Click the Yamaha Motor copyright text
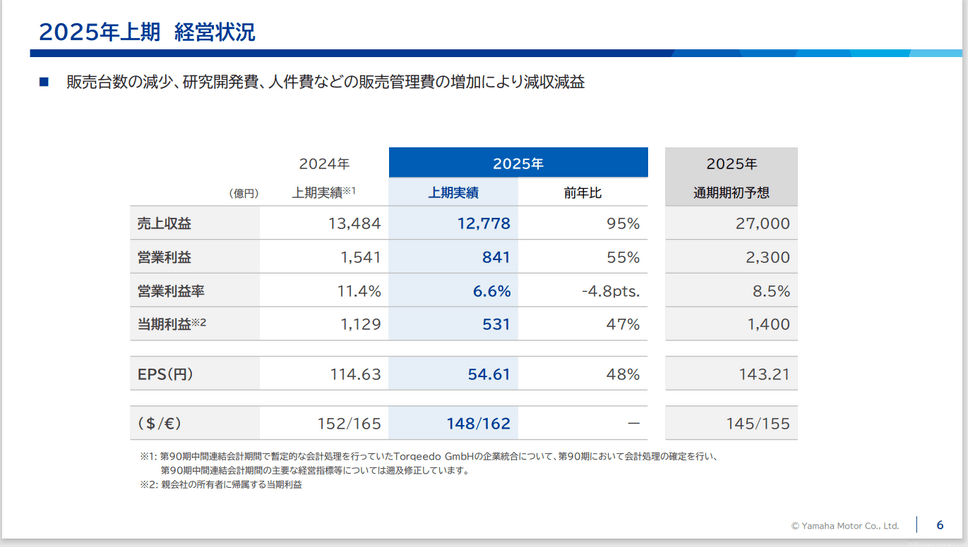This screenshot has height=547, width=968. click(844, 525)
